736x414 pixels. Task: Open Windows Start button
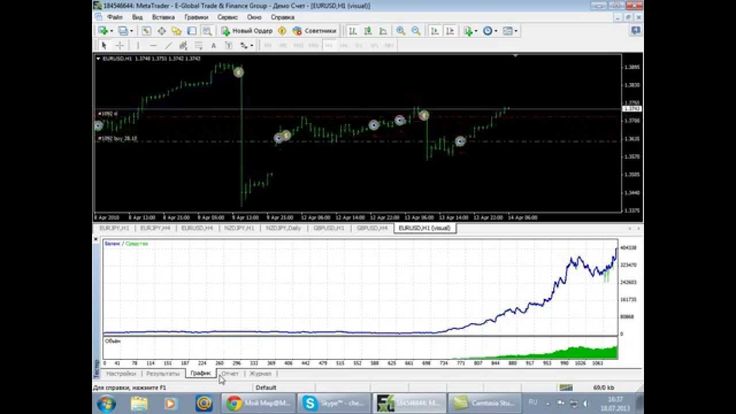pos(107,404)
